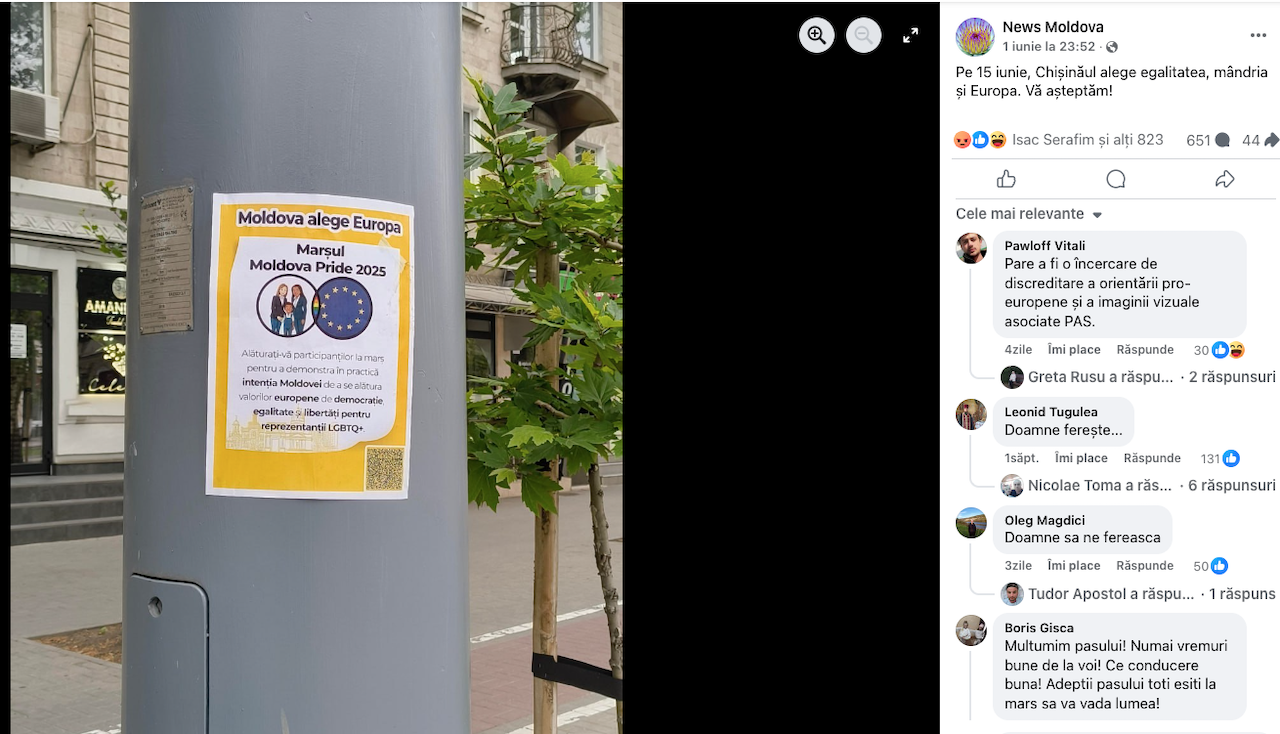1280x734 pixels.
Task: Toggle Îmi place on Oleg Magdici's comment
Action: click(1074, 566)
